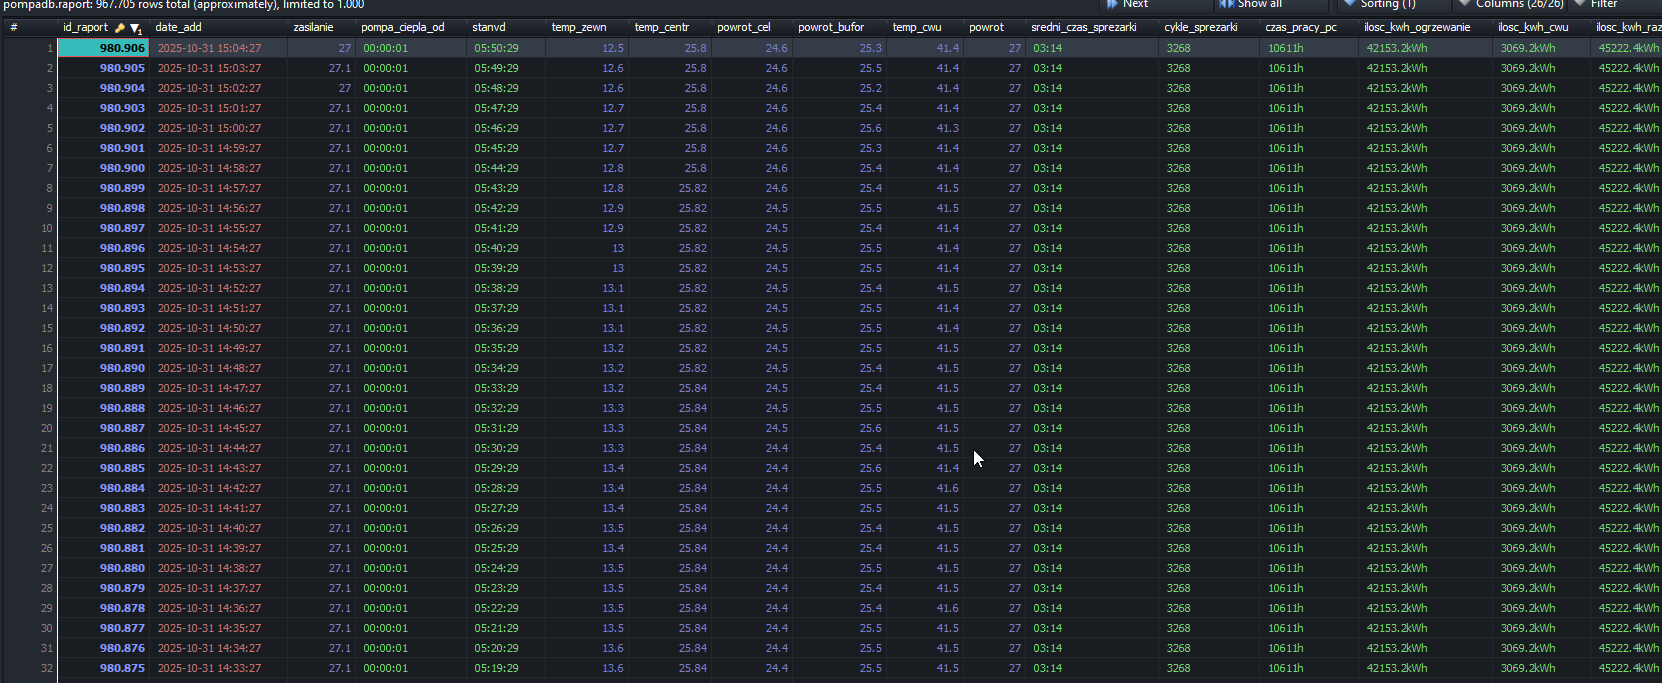Sort by the date_add column header
Screen dimensions: 1663x684
click(x=179, y=28)
